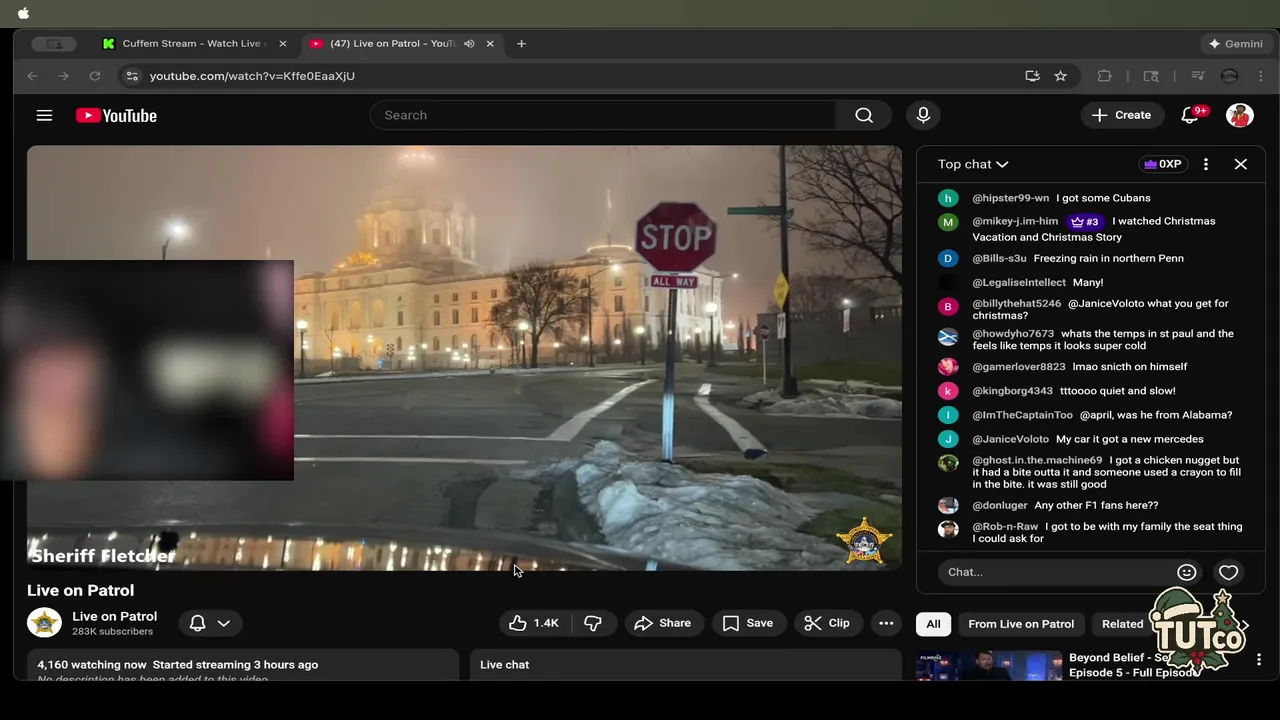Image resolution: width=1280 pixels, height=720 pixels.
Task: Open notifications bell in YouTube header
Action: click(1190, 115)
